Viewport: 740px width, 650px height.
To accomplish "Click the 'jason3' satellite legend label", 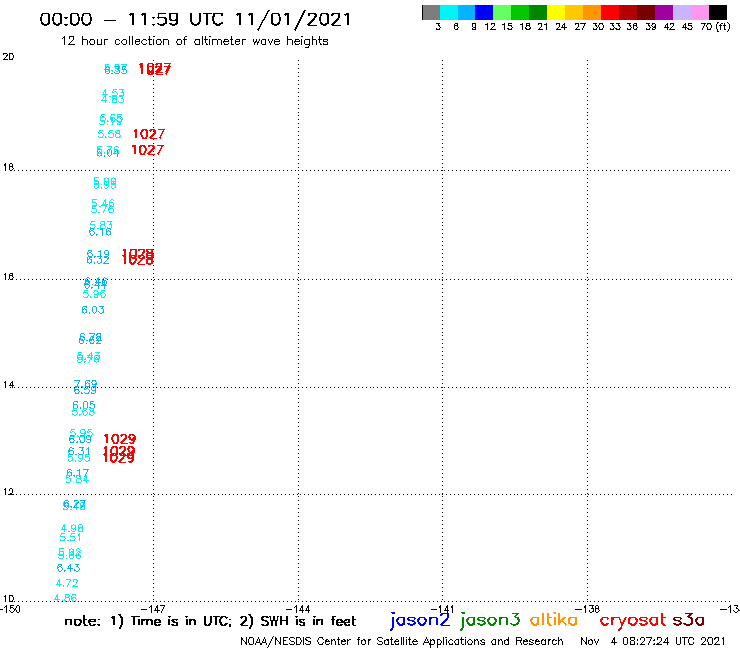I will [x=490, y=620].
